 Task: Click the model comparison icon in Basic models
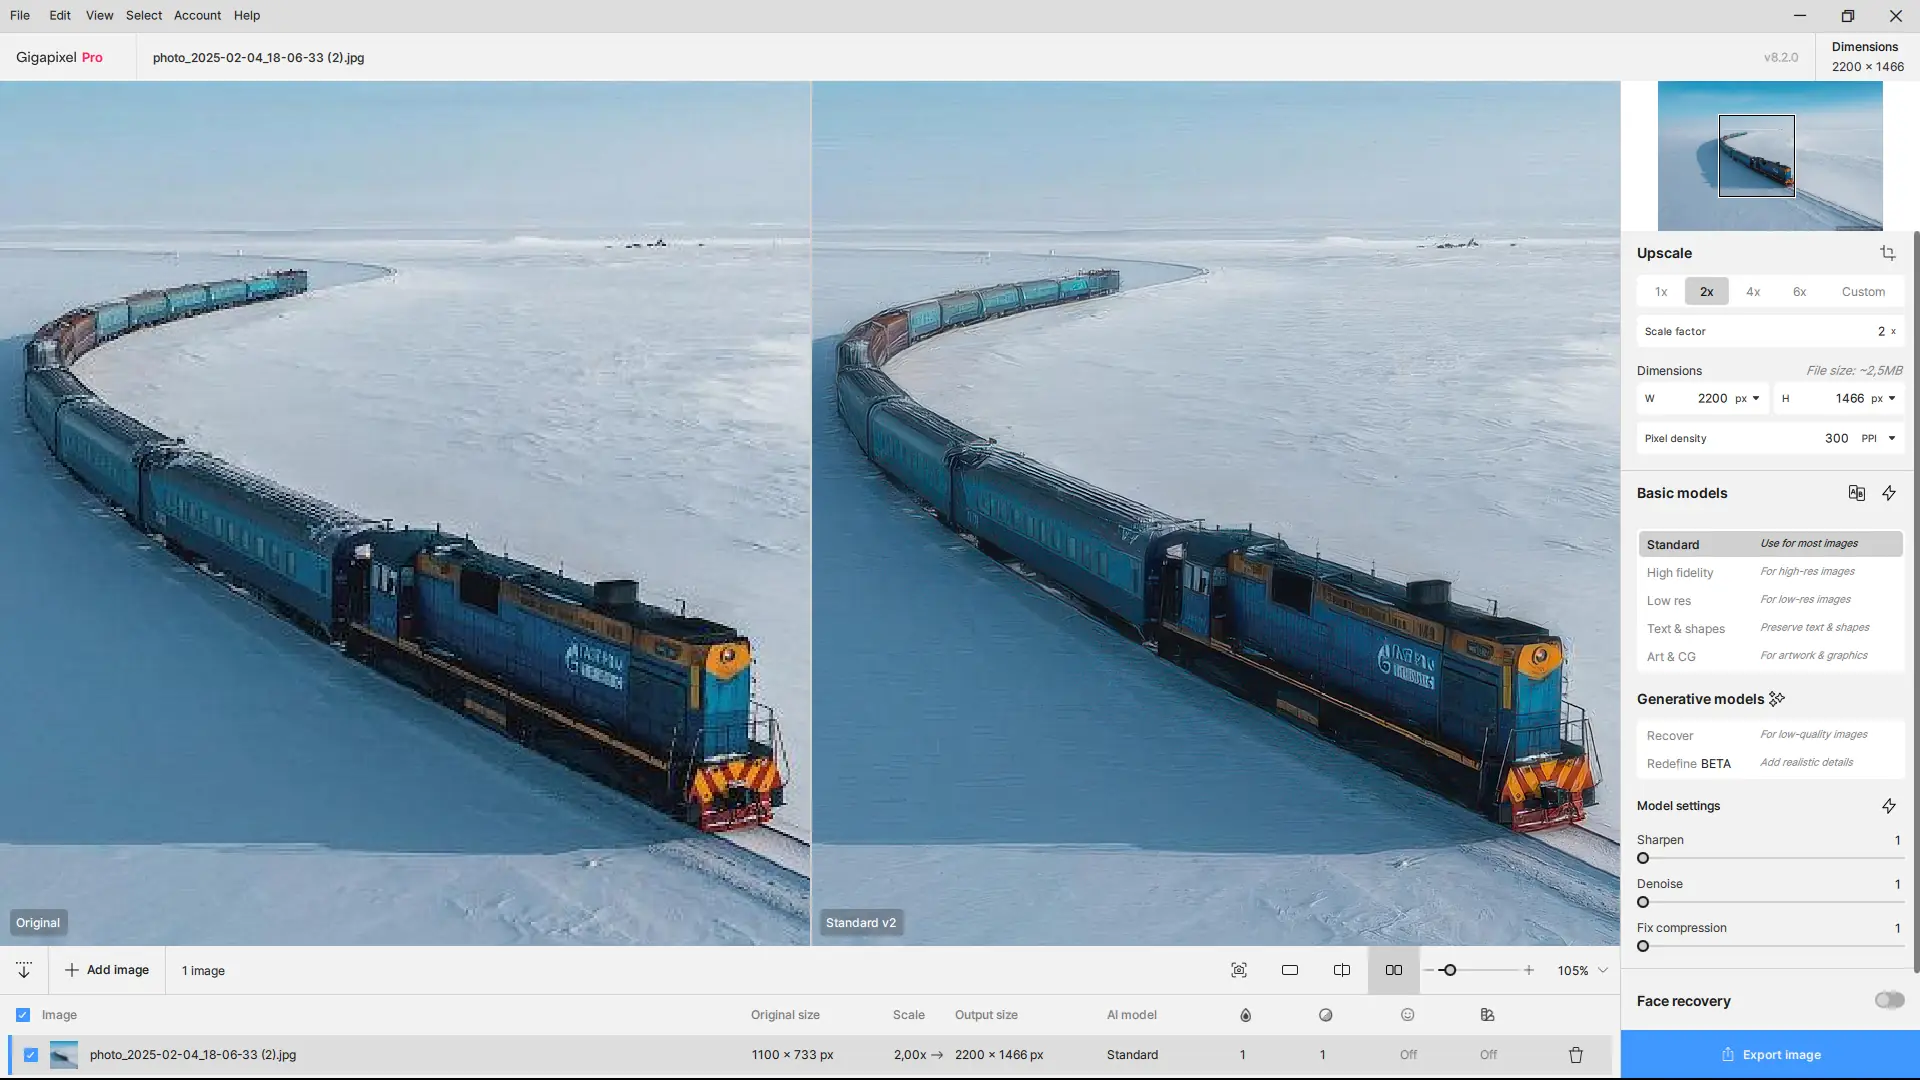pyautogui.click(x=1857, y=493)
